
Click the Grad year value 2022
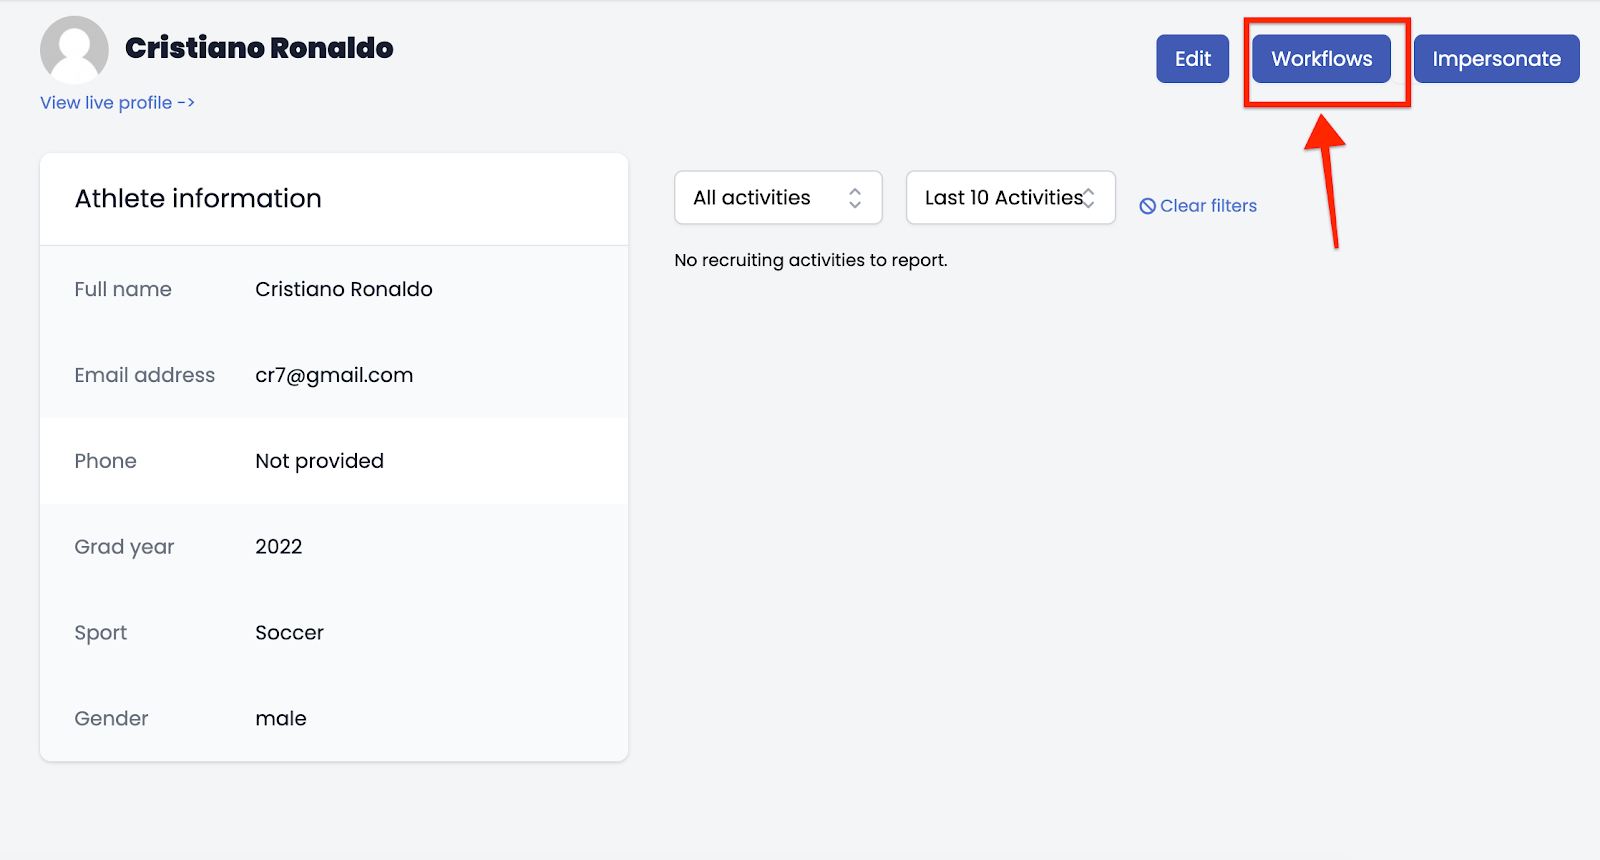[x=278, y=547]
